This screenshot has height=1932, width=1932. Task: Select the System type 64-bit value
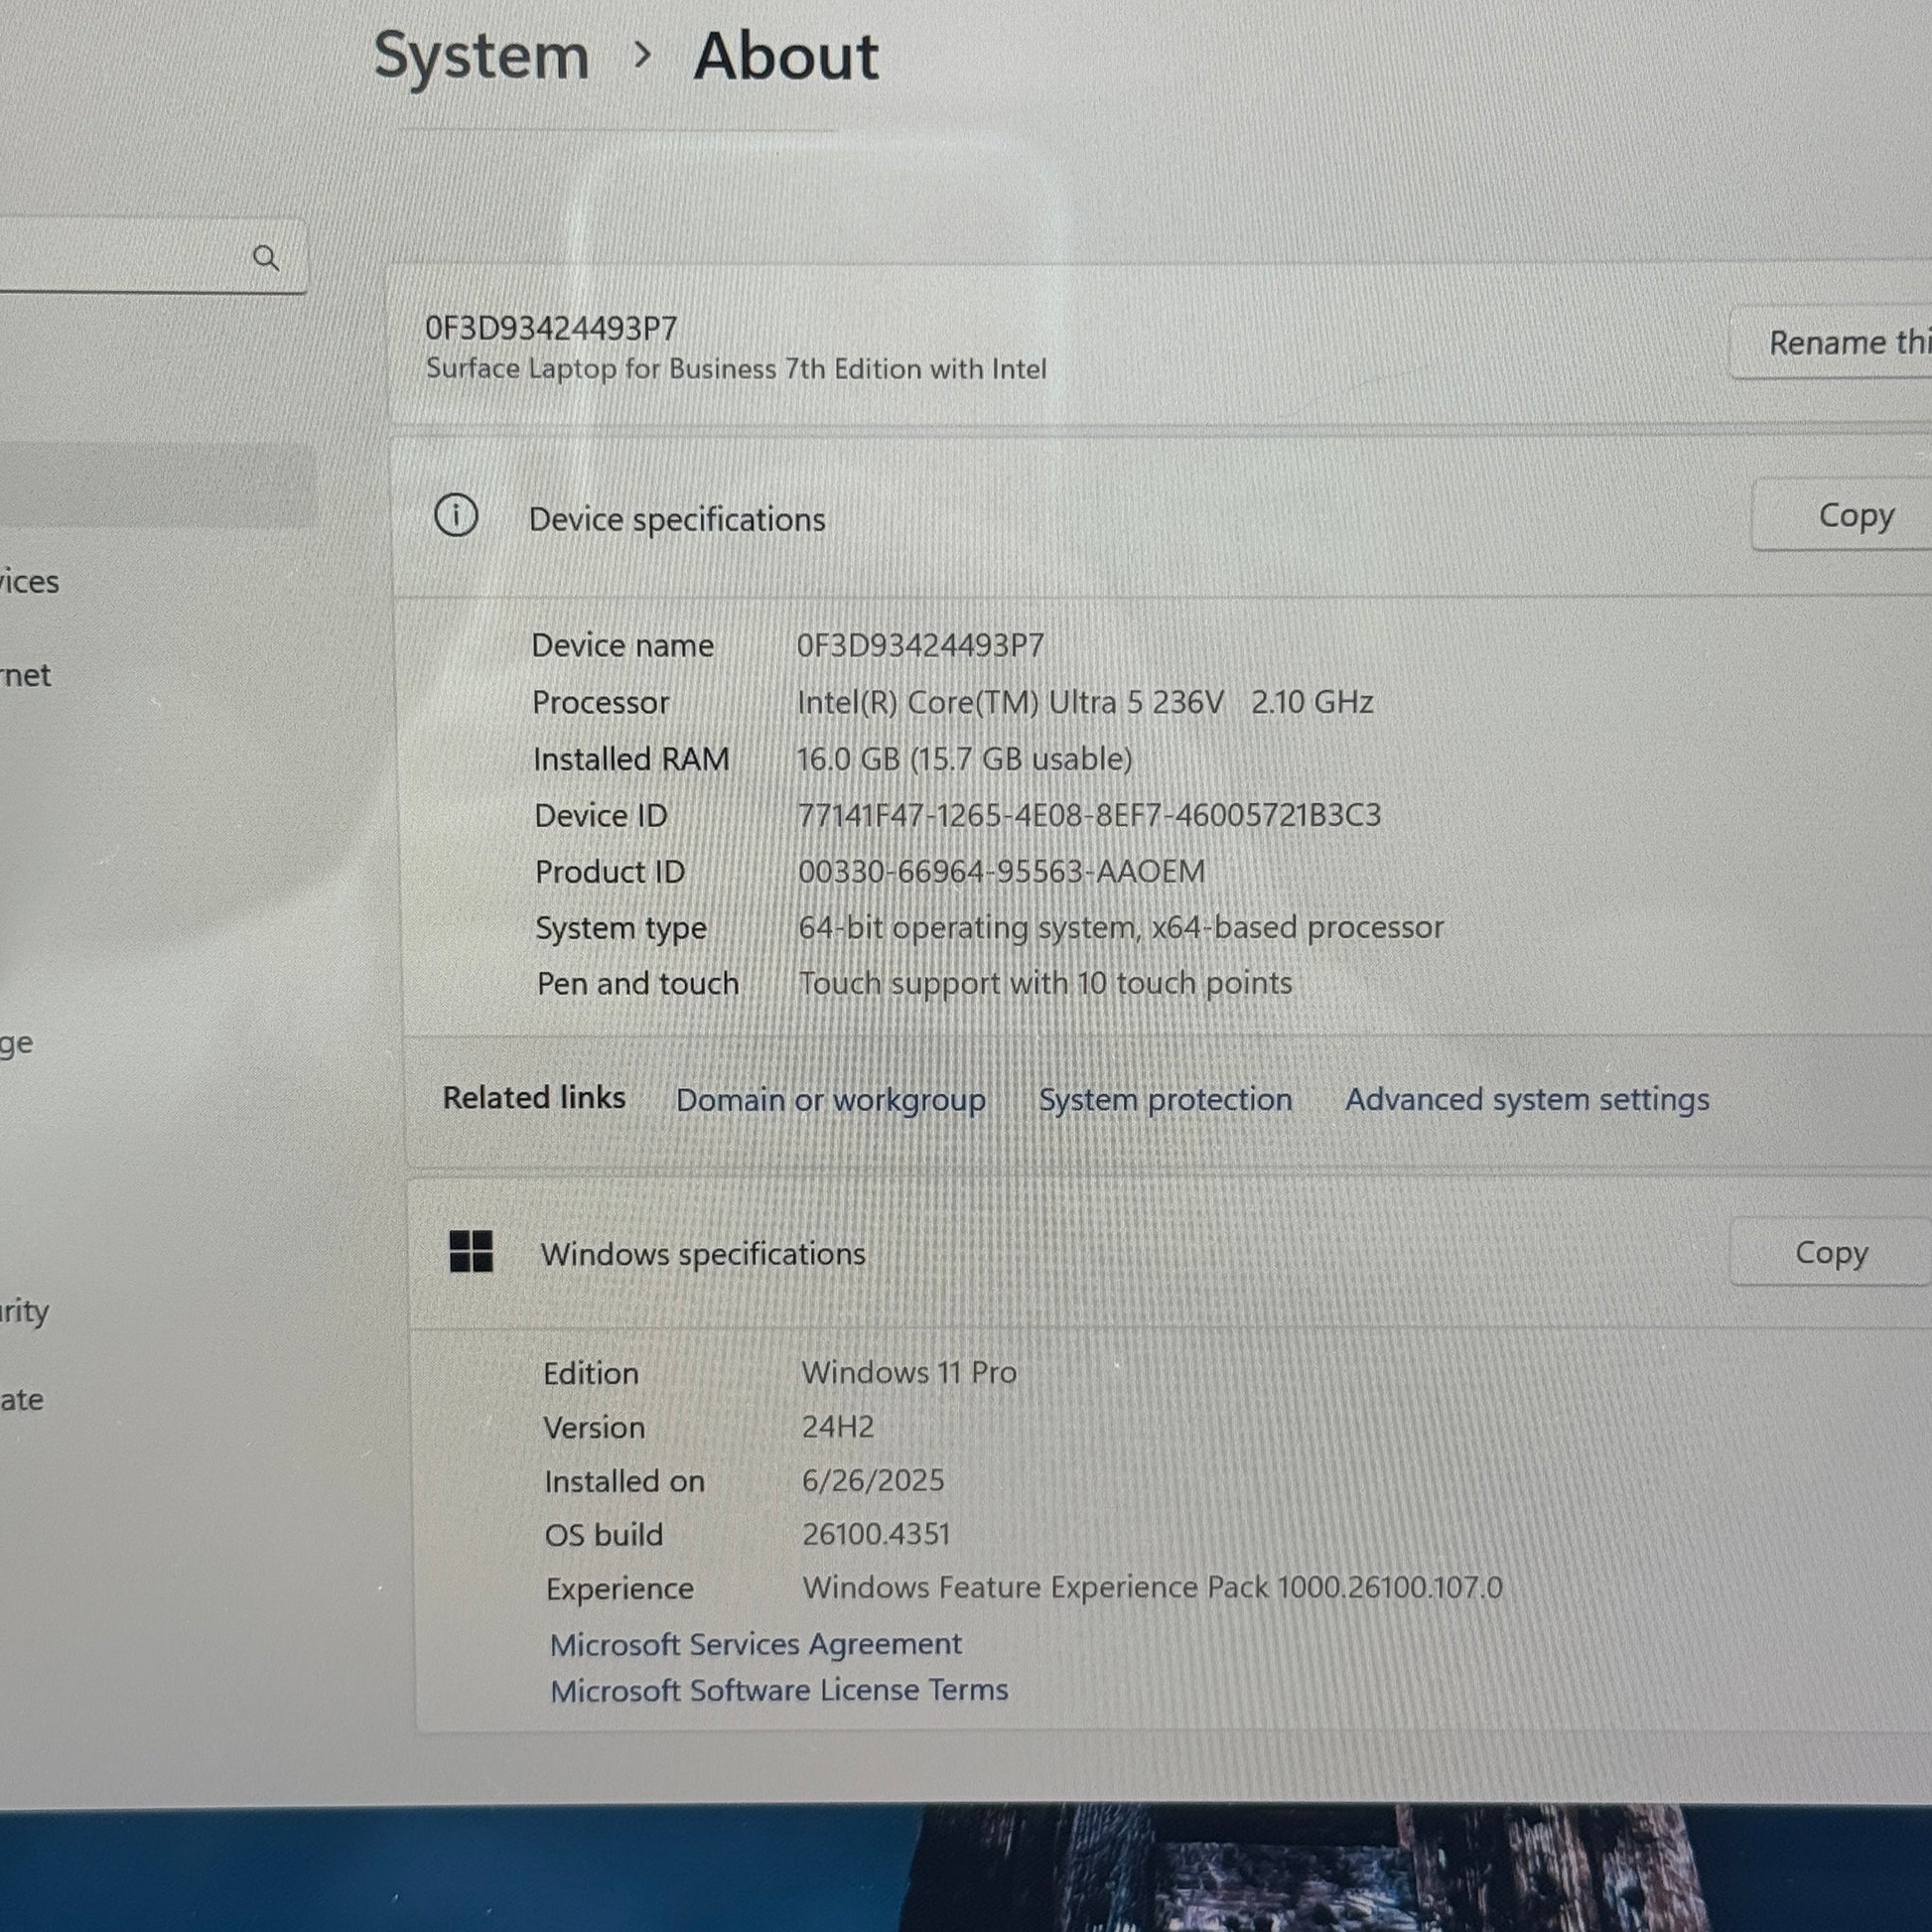(x=1120, y=928)
